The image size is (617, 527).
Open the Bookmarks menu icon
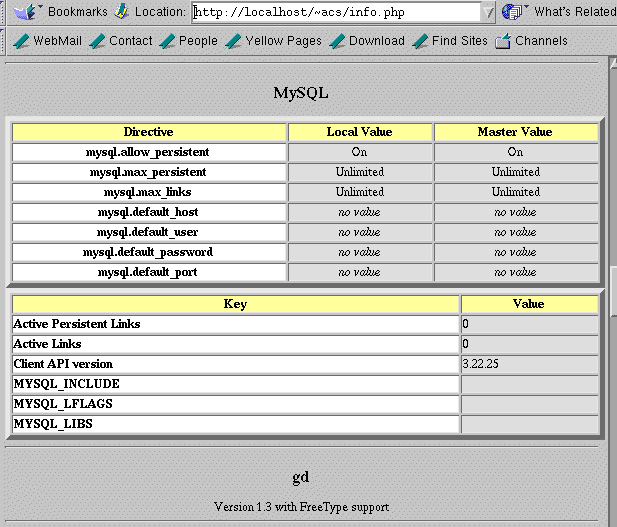click(x=25, y=12)
